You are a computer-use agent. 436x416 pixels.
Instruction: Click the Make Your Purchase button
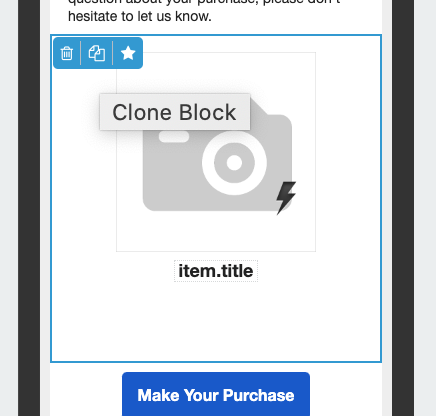click(x=216, y=394)
